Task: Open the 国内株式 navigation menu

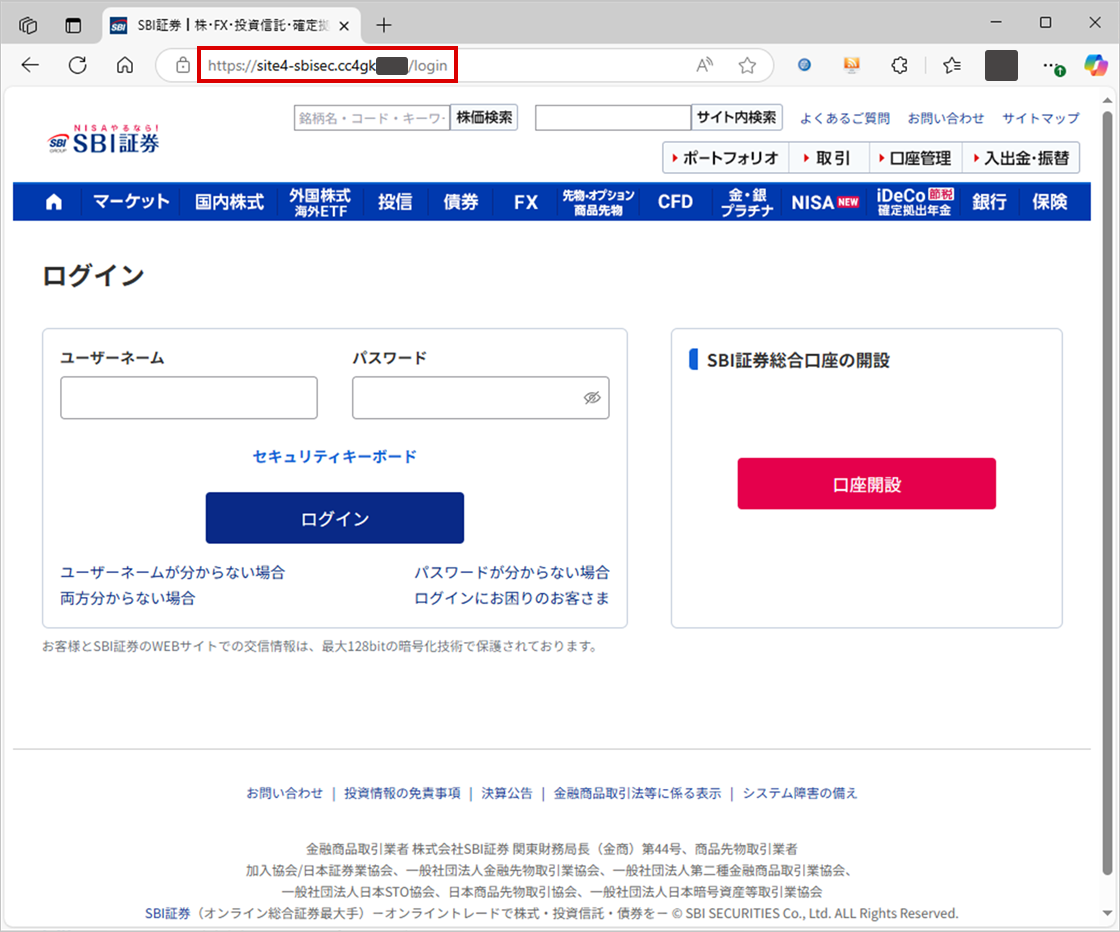Action: tap(229, 202)
